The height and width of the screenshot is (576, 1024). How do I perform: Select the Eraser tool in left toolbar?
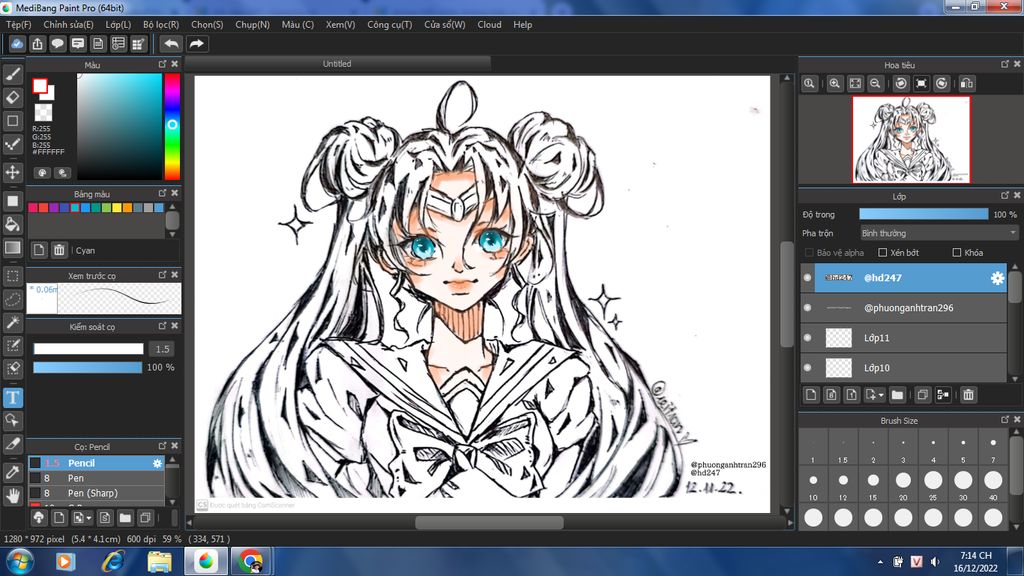[x=13, y=97]
